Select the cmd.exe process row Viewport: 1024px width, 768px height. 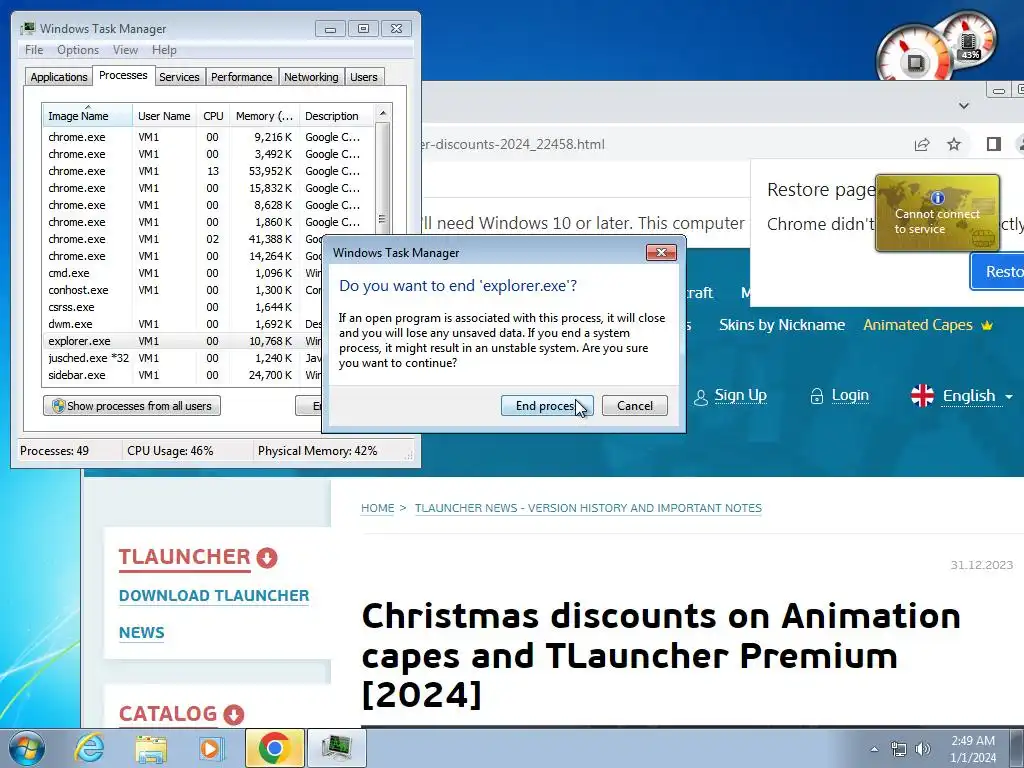183,273
